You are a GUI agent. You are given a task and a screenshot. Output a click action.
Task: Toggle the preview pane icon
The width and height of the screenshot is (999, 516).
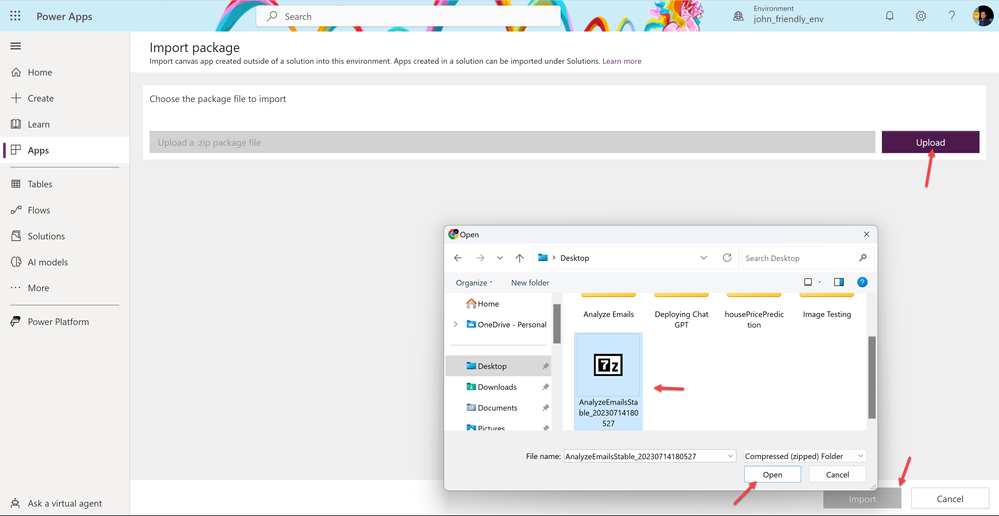pyautogui.click(x=839, y=282)
